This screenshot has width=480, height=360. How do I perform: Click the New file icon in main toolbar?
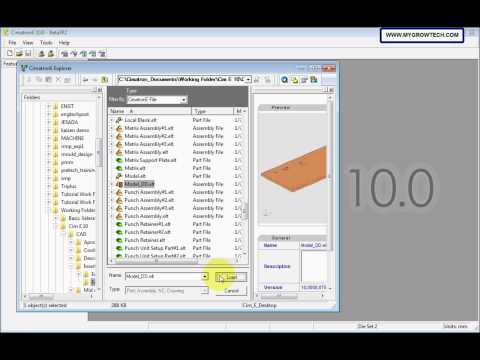click(10, 53)
